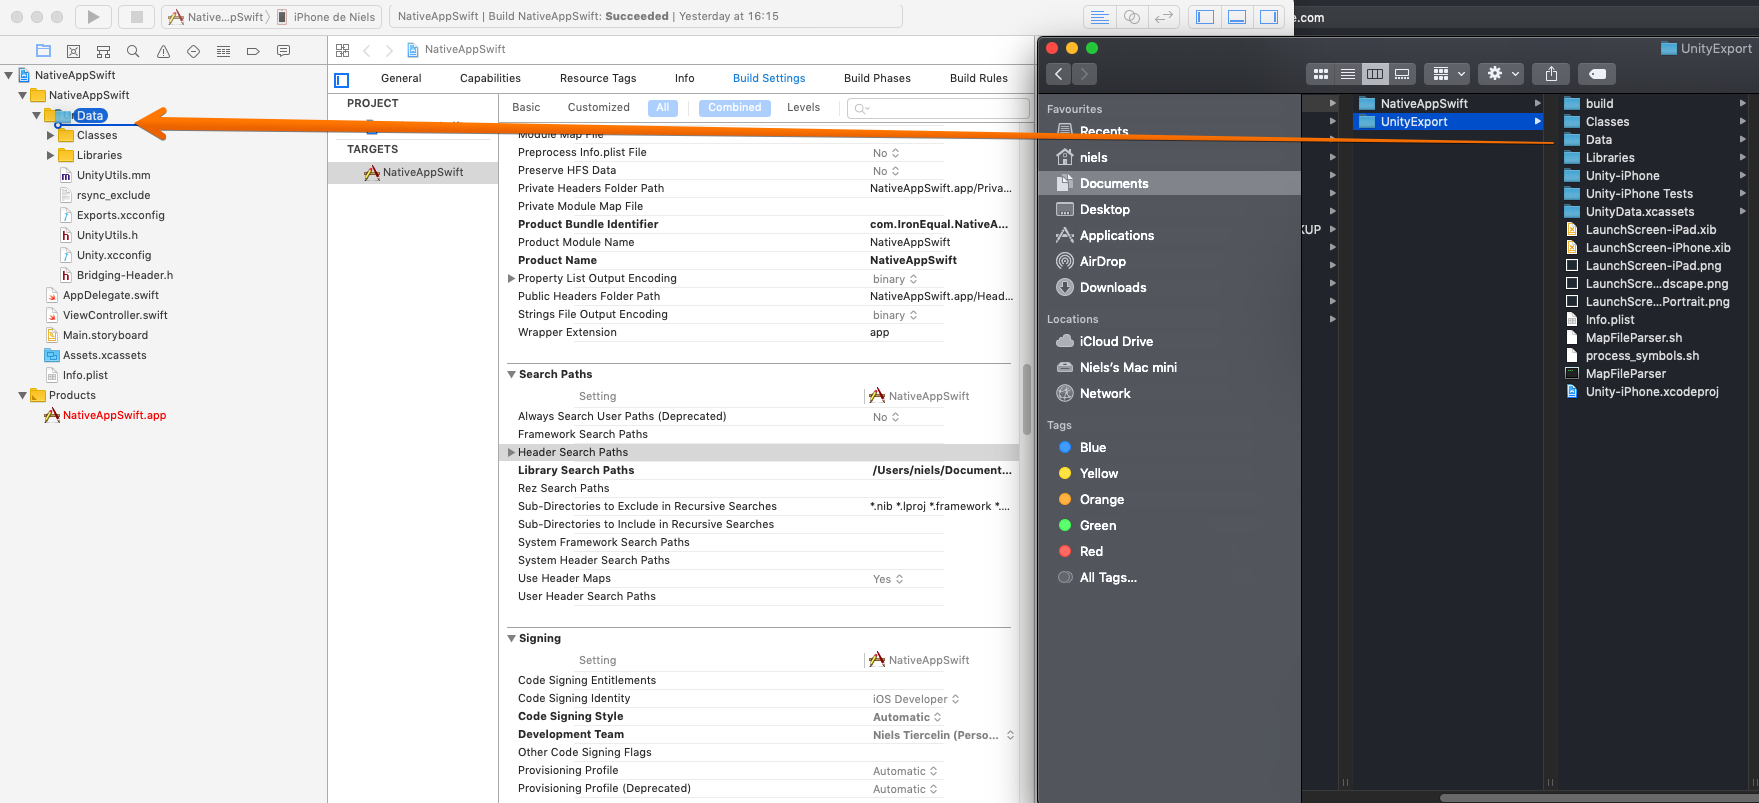Click the related items grid icon
Screen dimensions: 1759x803
point(343,50)
